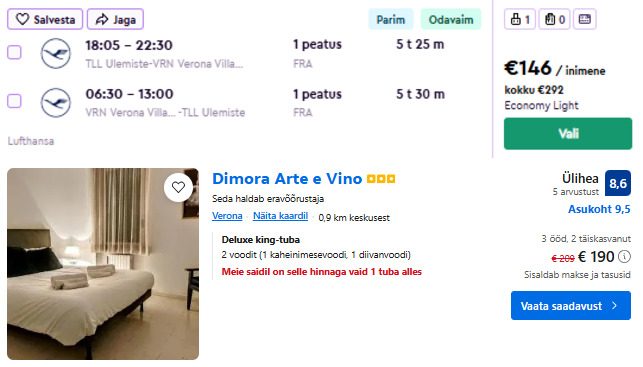Viewport: 643px width, 367px height.
Task: Click the 8,6 review score badge
Action: (x=618, y=183)
